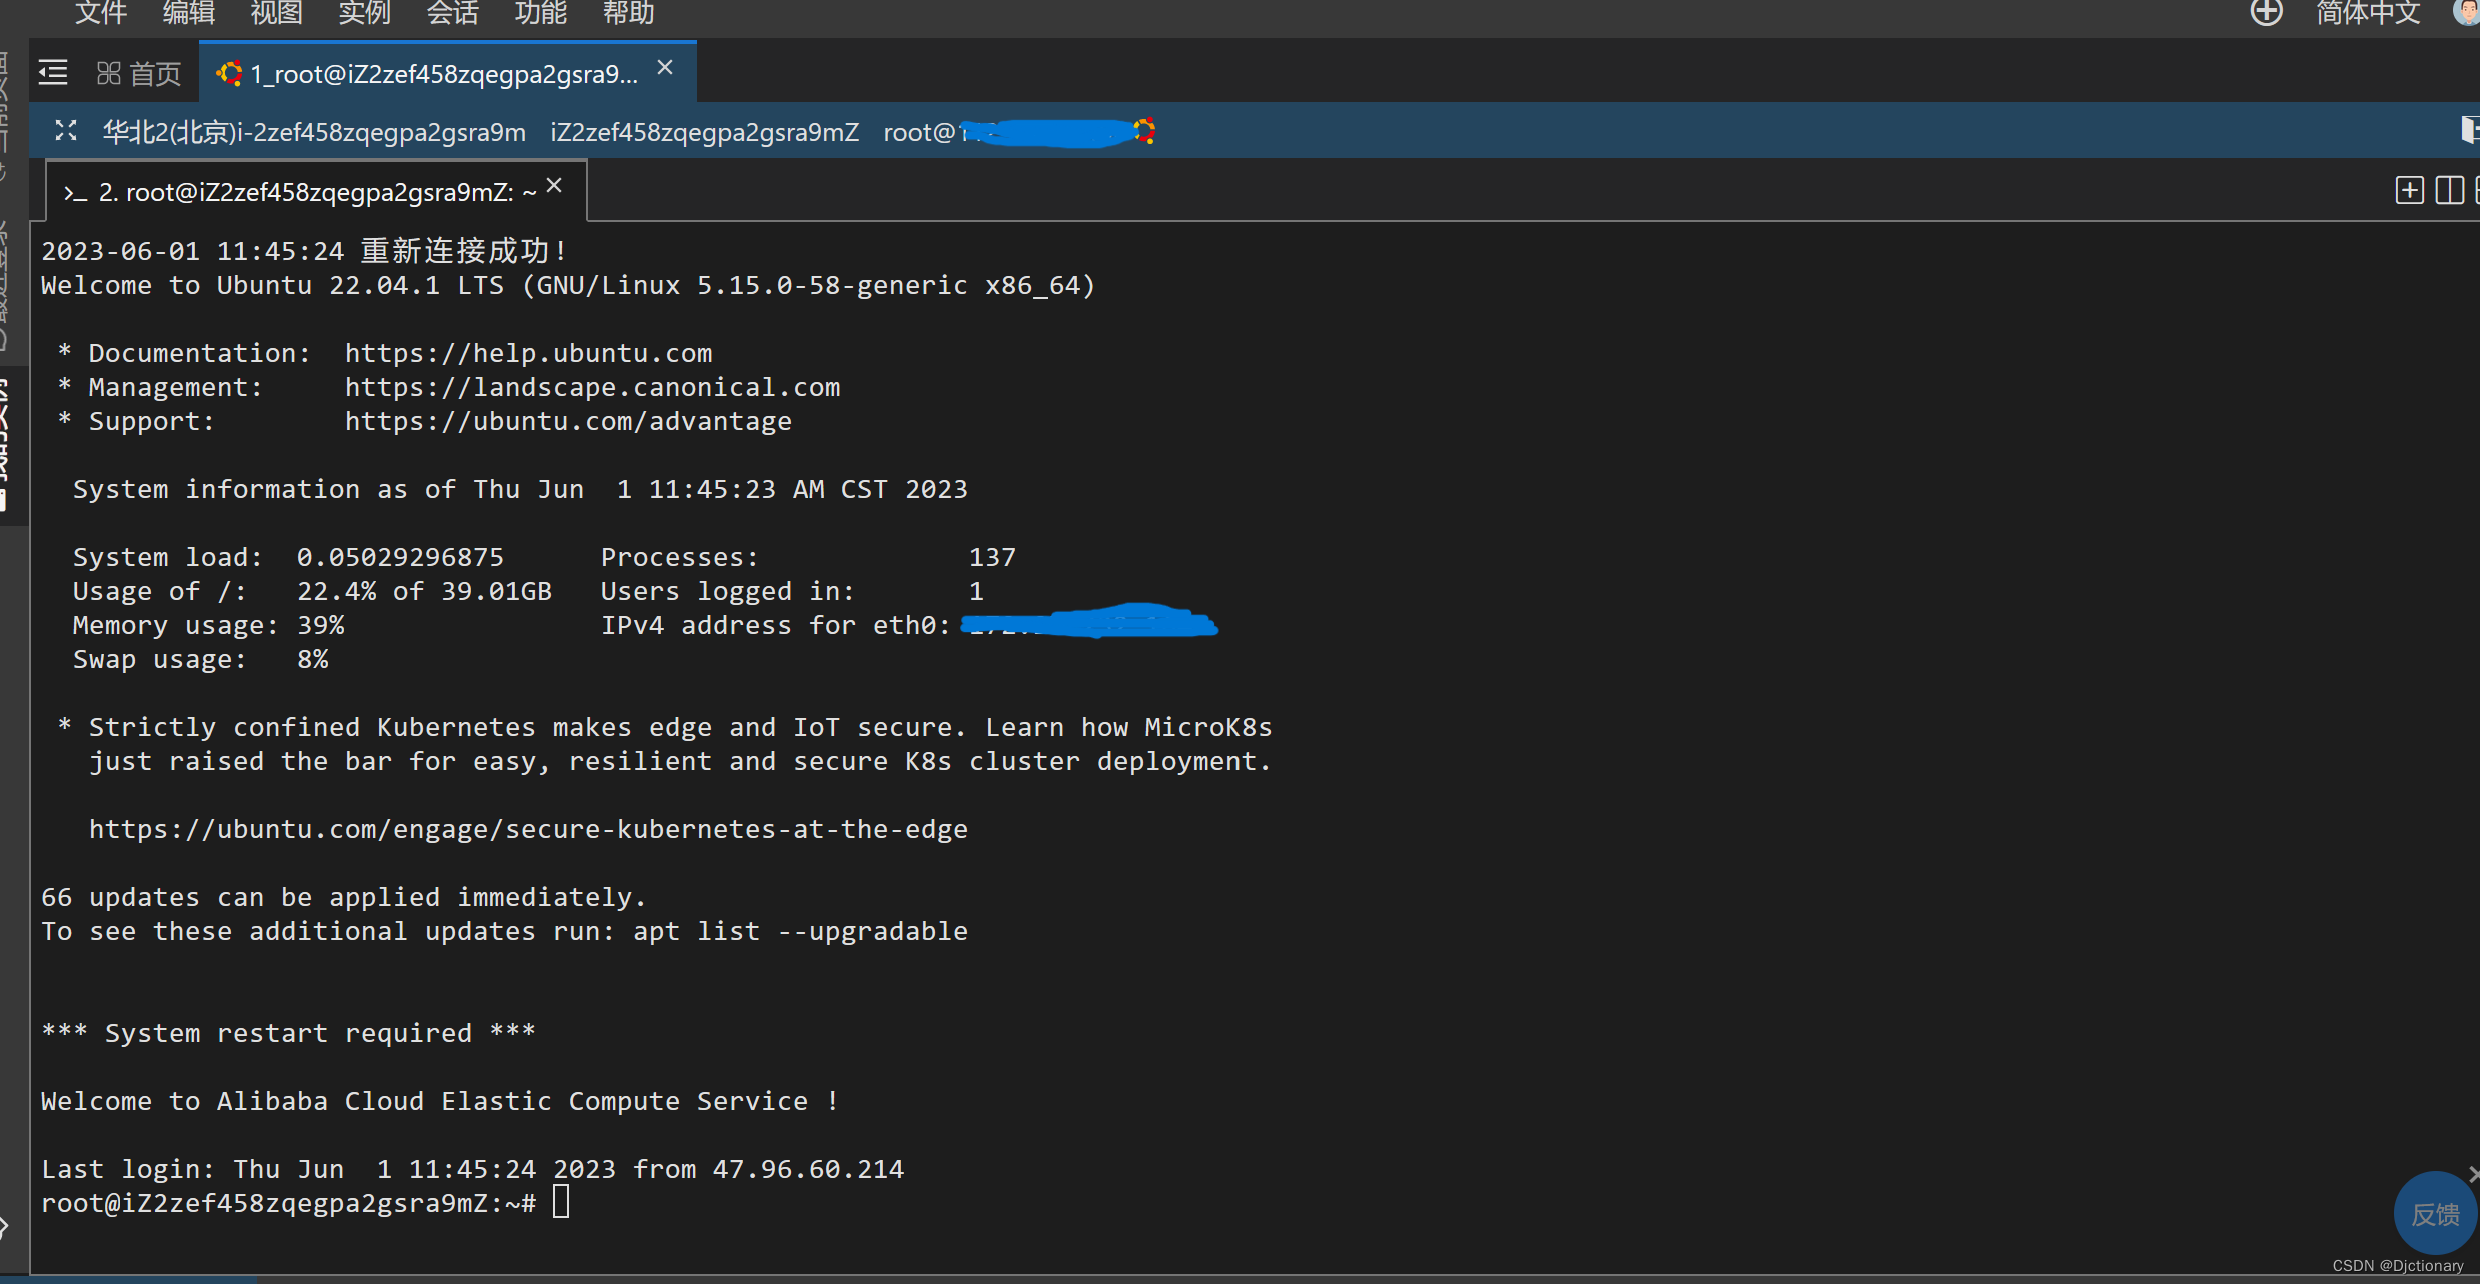Click the globe language icon

click(x=2267, y=12)
